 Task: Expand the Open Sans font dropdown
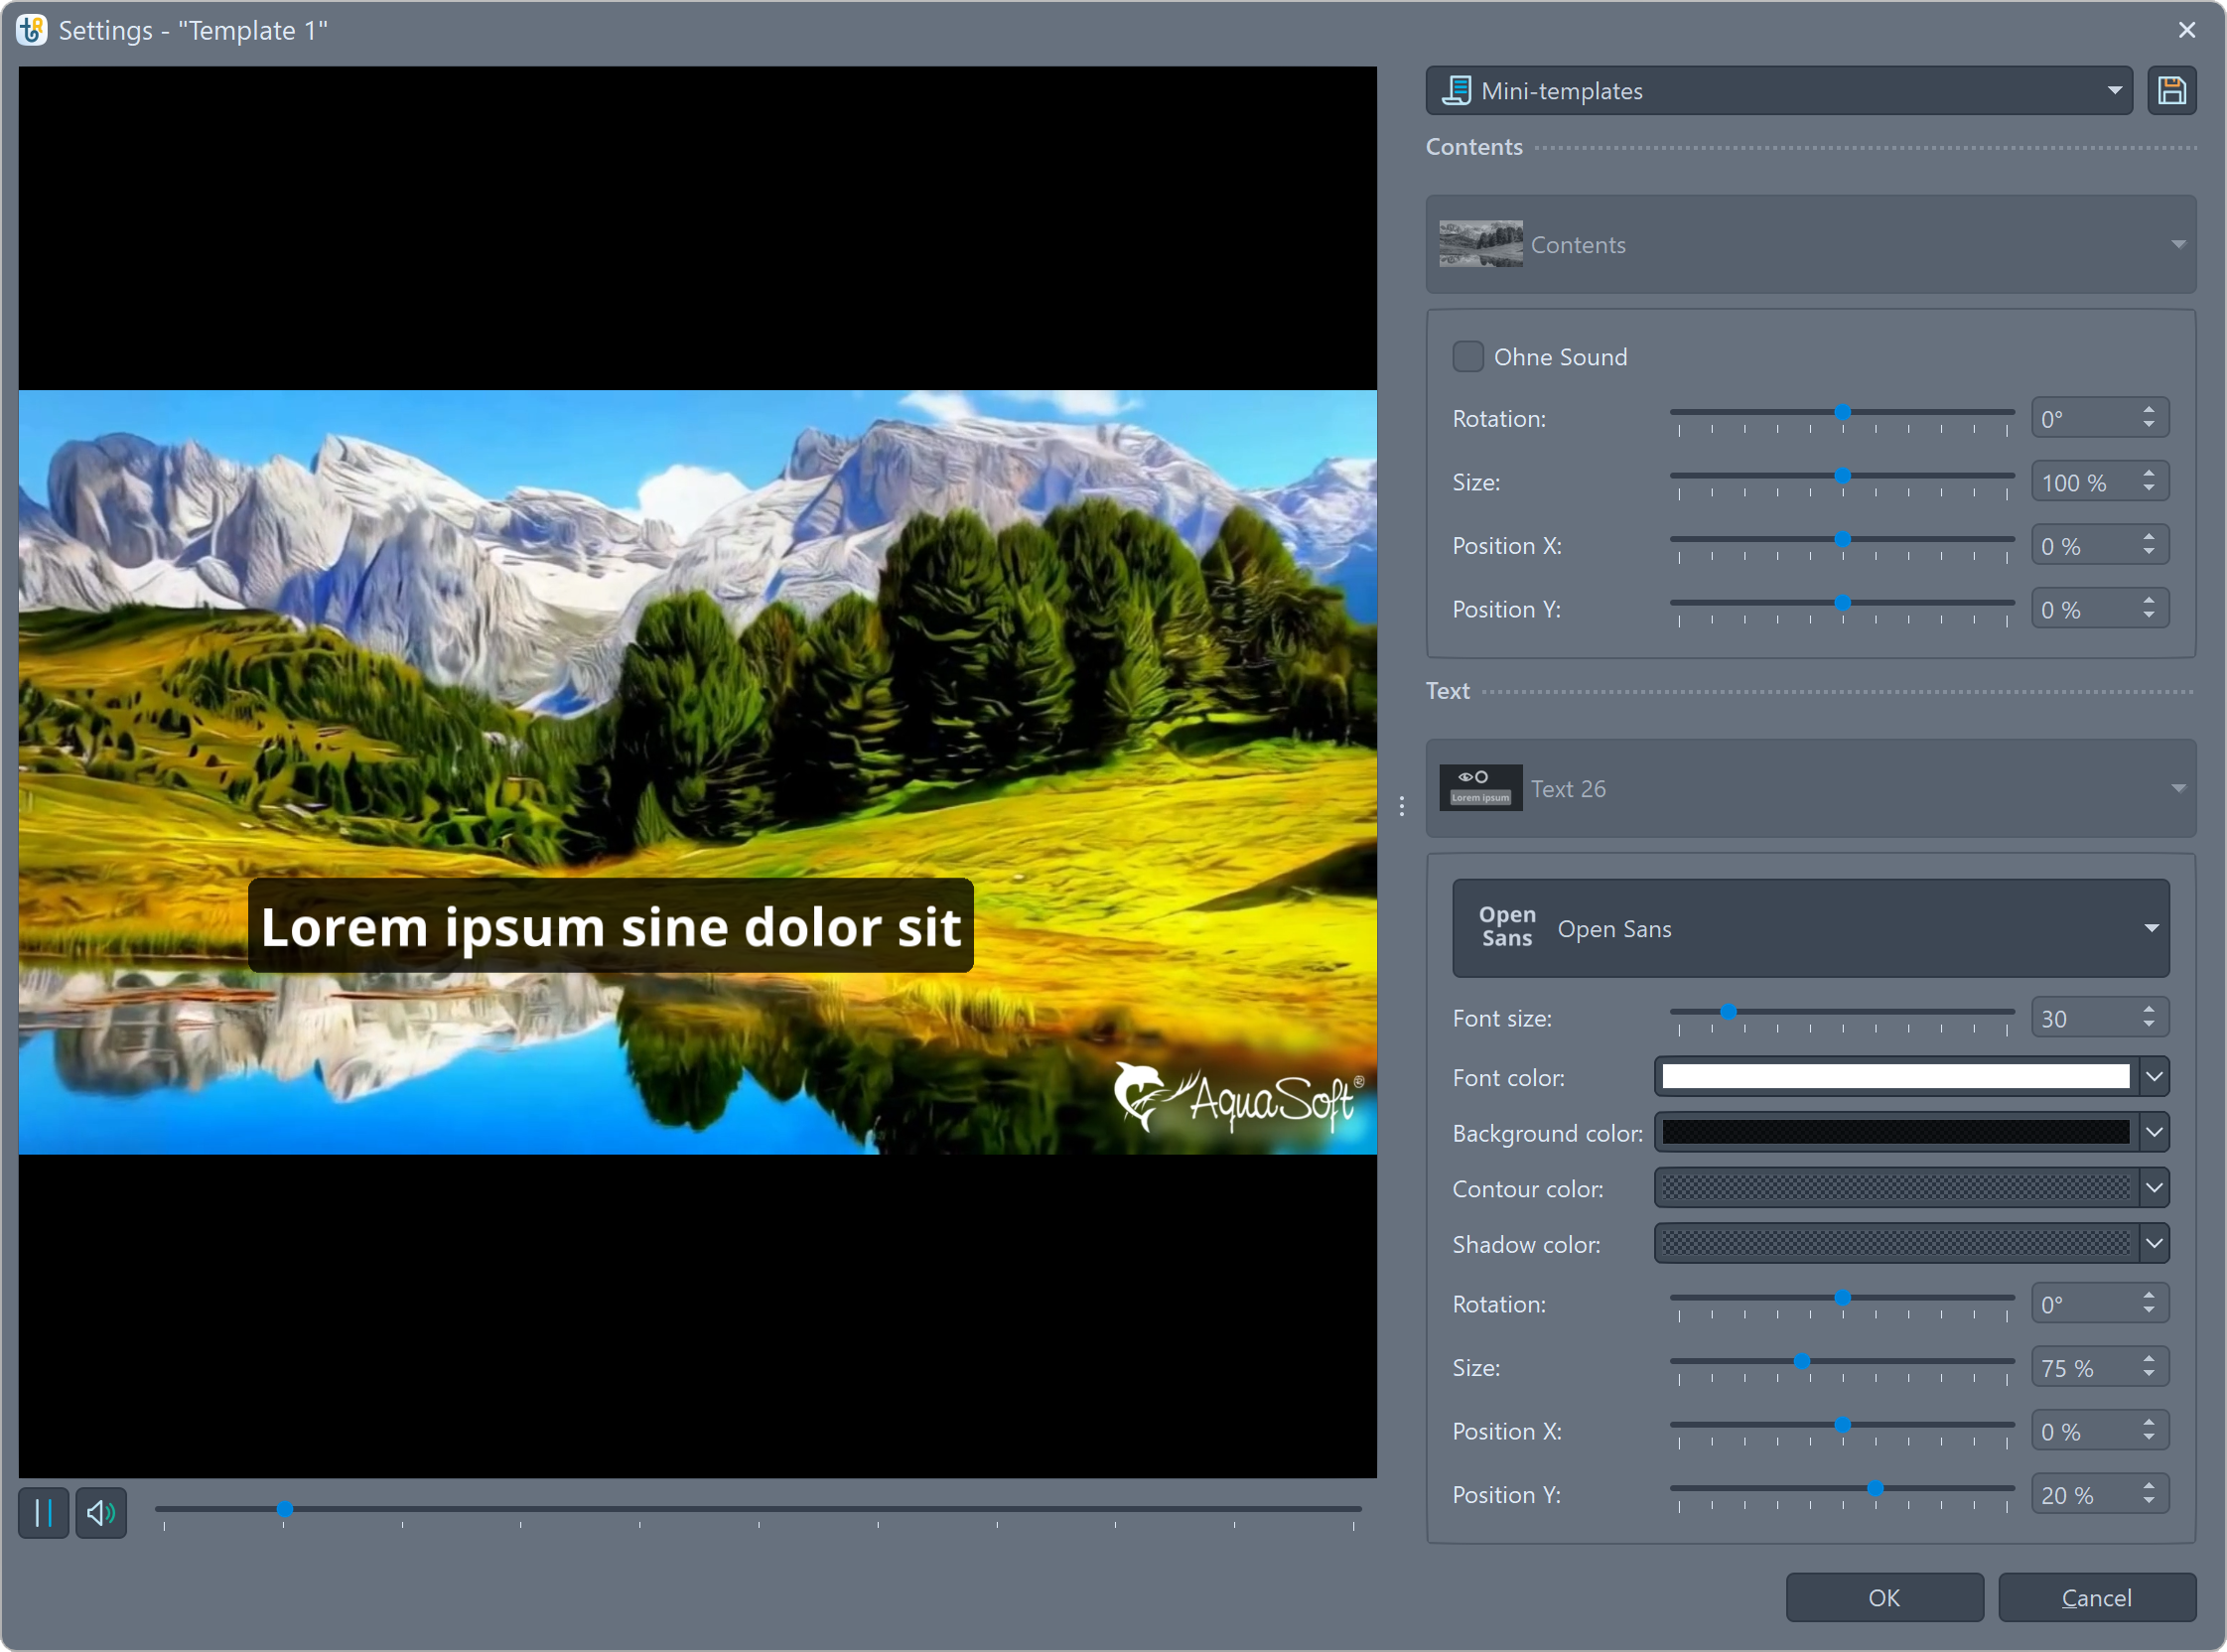(2151, 928)
